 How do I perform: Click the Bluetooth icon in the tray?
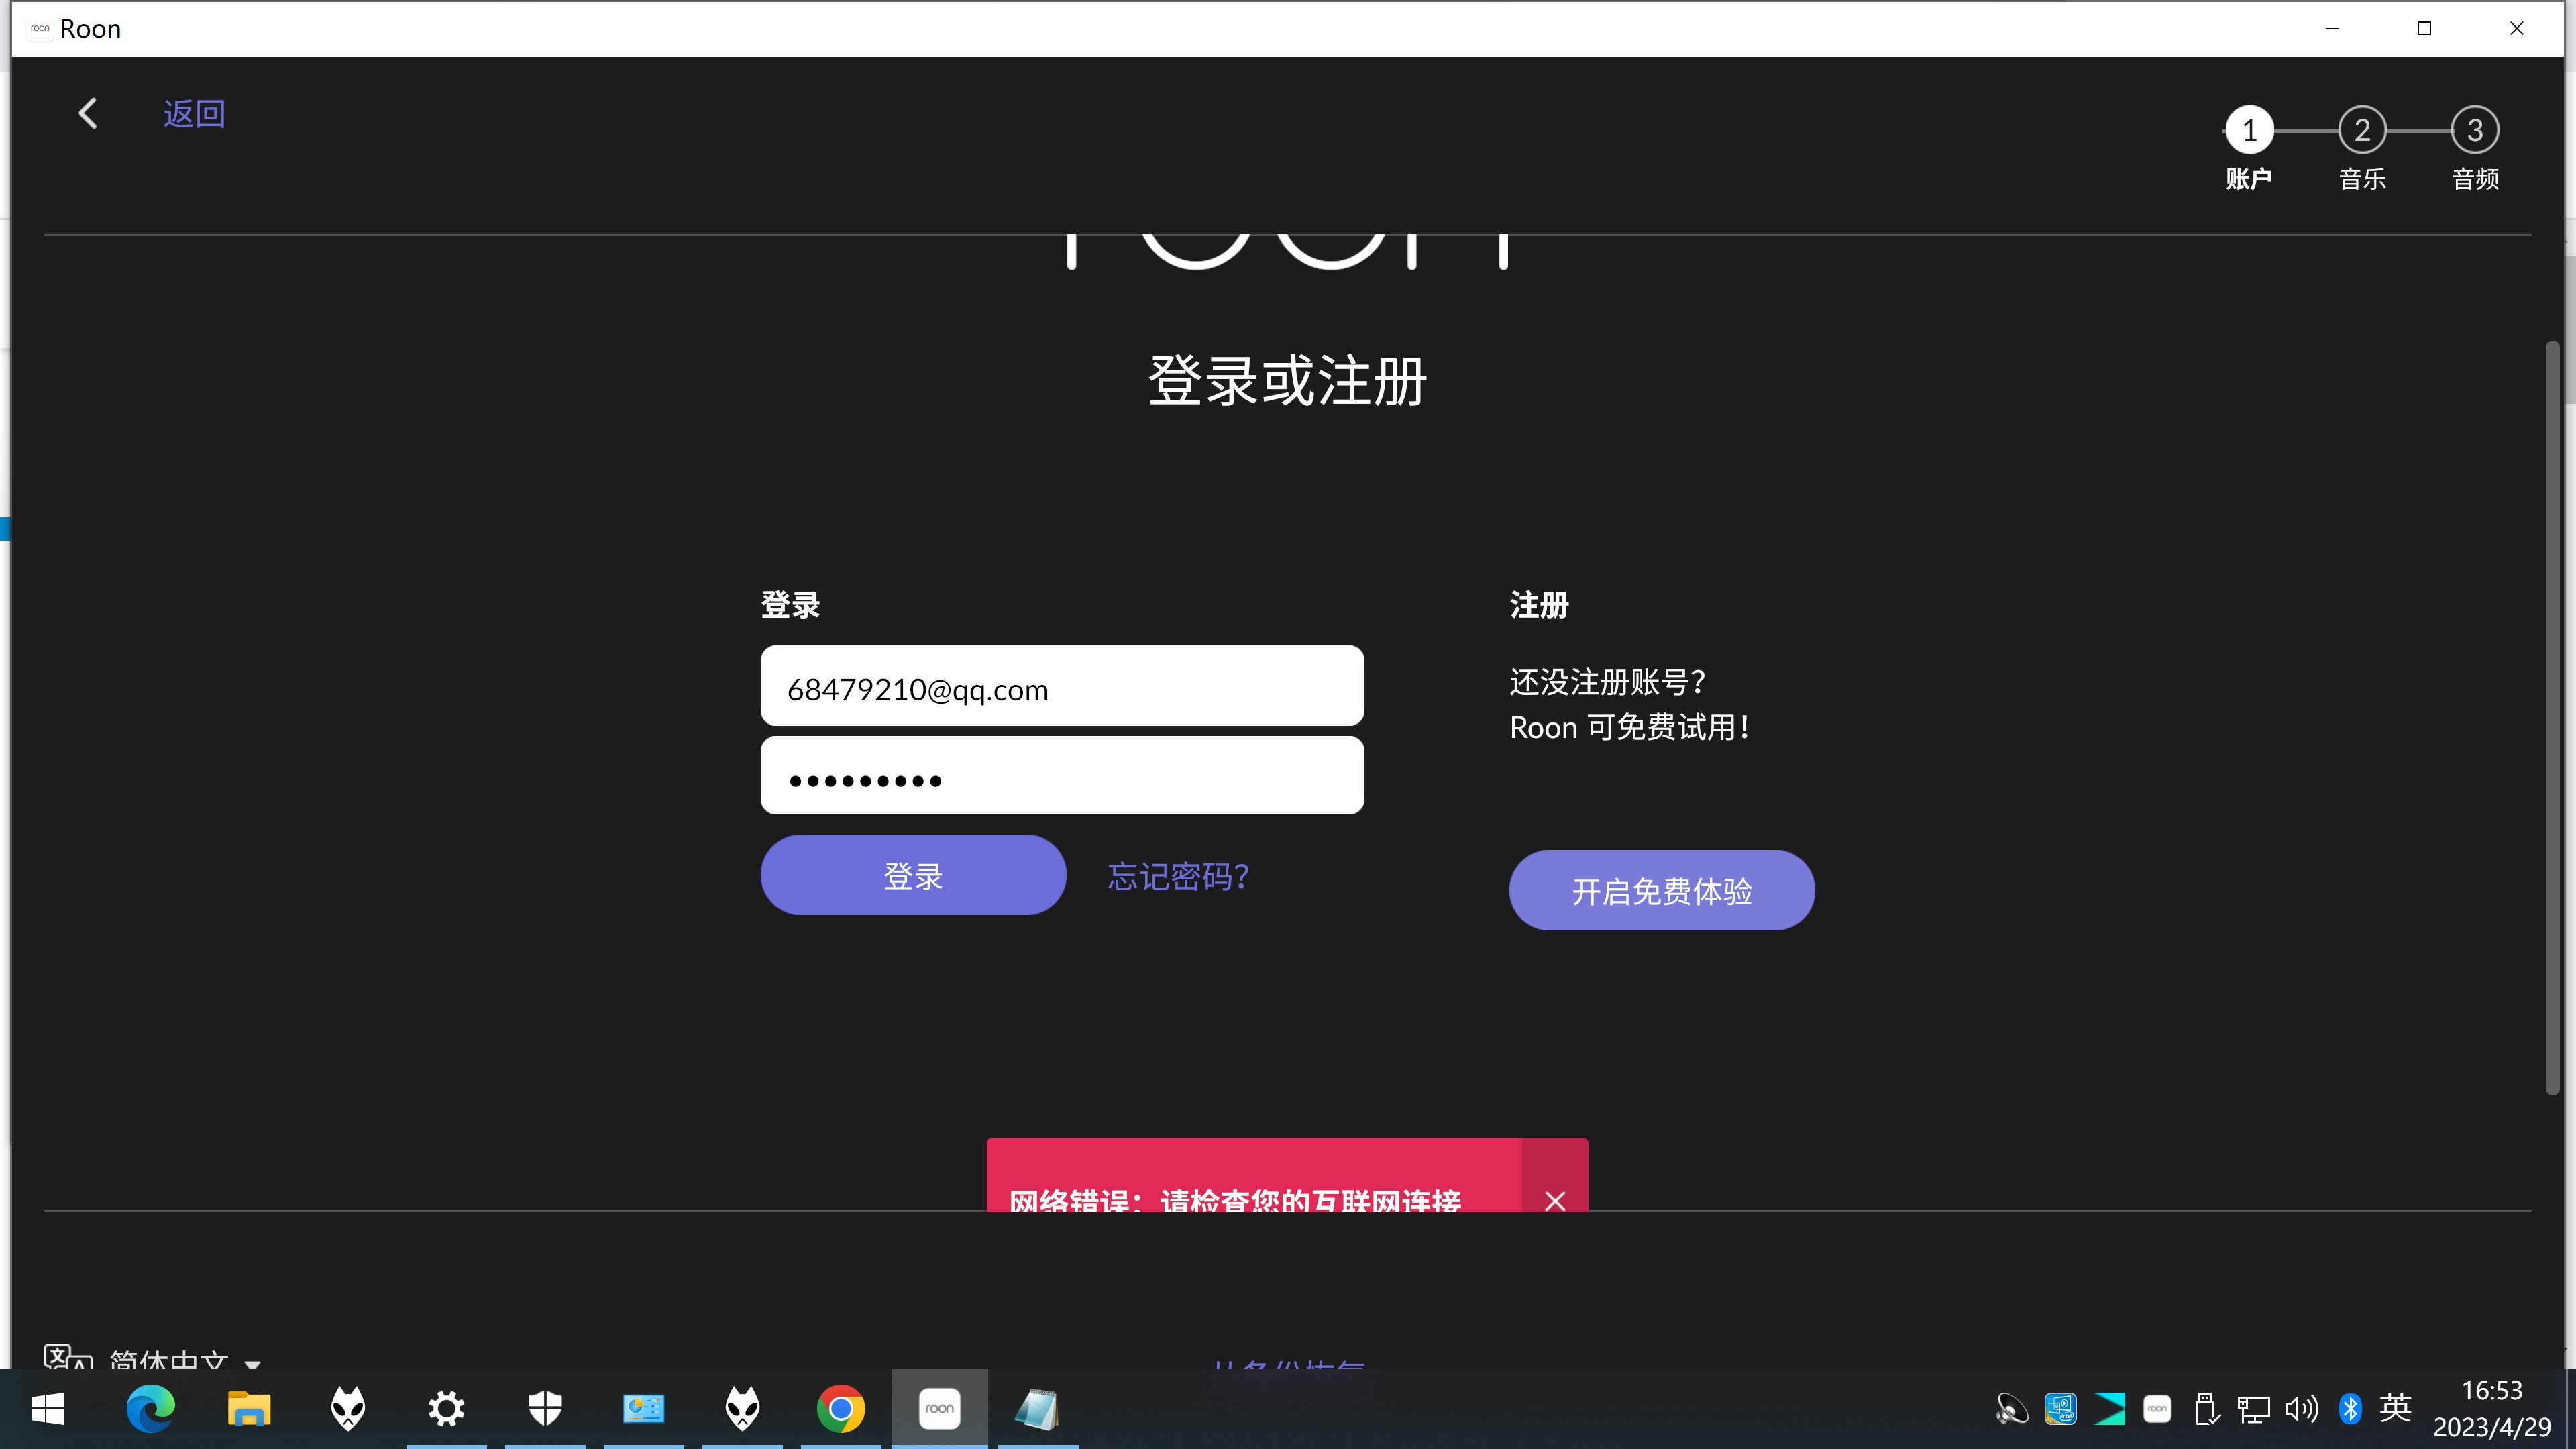click(x=2350, y=1408)
